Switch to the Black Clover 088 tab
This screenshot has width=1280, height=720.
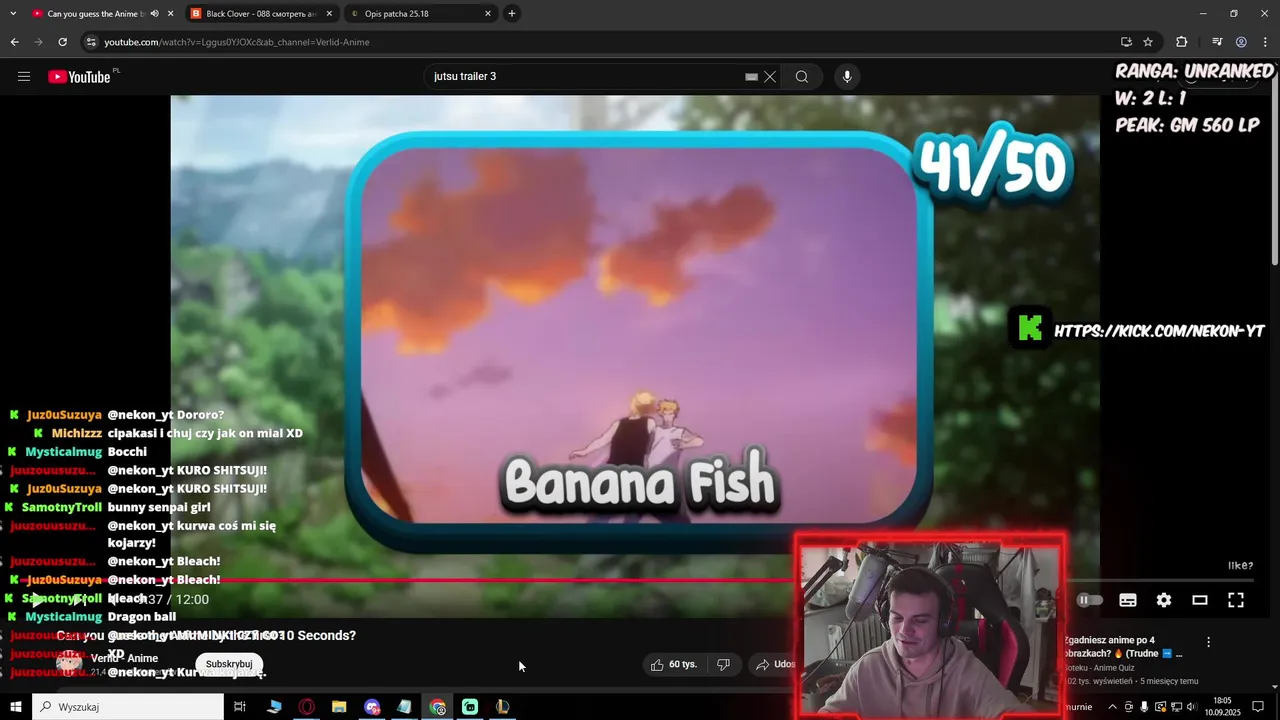(x=261, y=14)
